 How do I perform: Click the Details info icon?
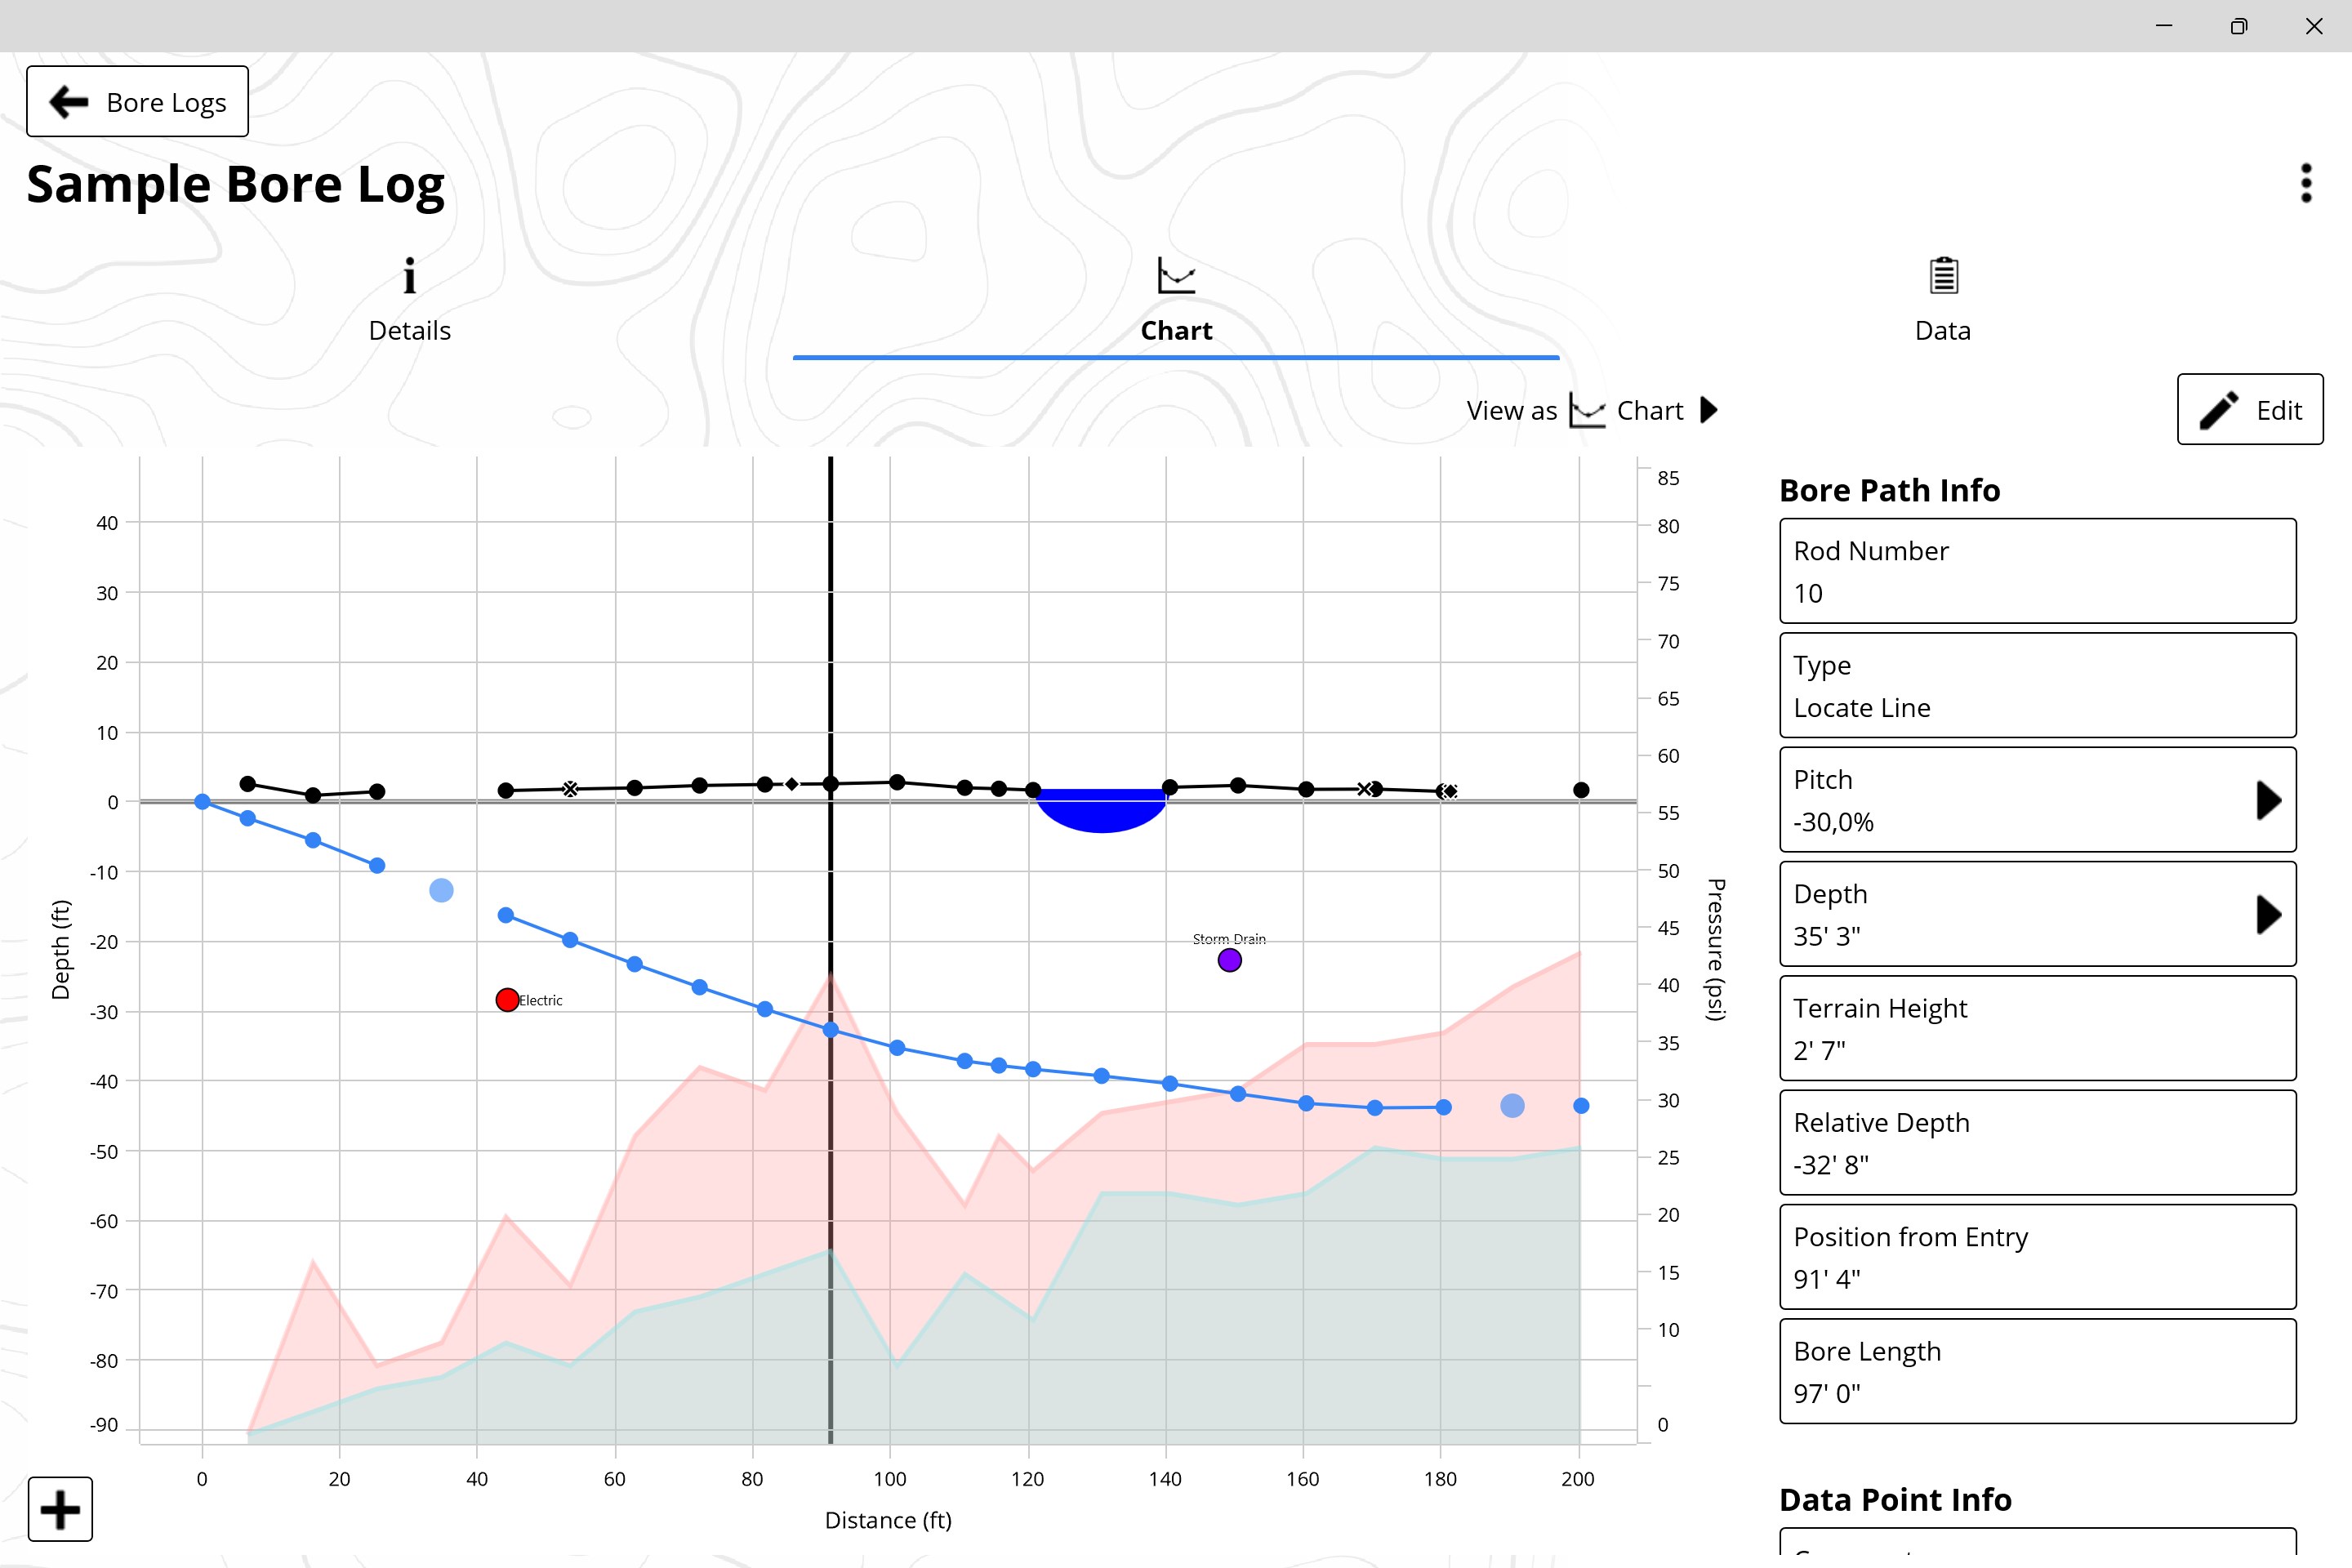409,276
